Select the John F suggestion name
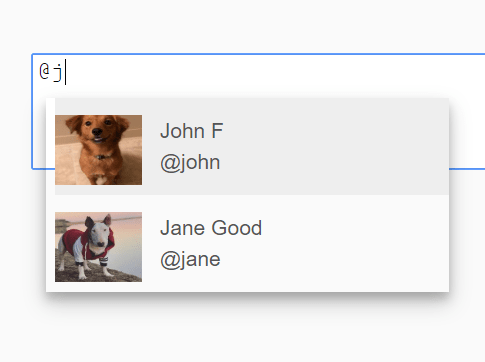 (x=192, y=131)
